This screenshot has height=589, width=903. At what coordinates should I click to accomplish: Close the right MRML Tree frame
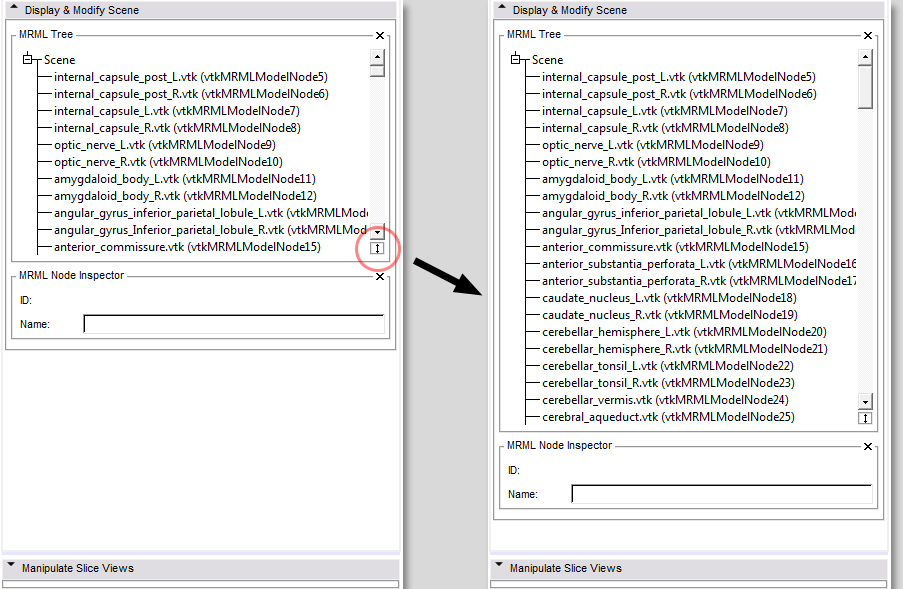868,35
